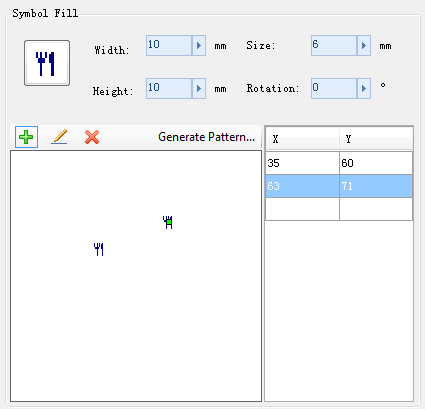Click the Width input field
The image size is (425, 409).
169,45
